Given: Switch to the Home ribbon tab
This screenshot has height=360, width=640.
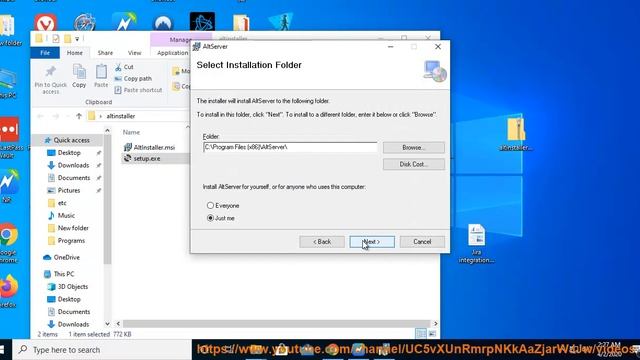Looking at the screenshot, I should pyautogui.click(x=75, y=53).
